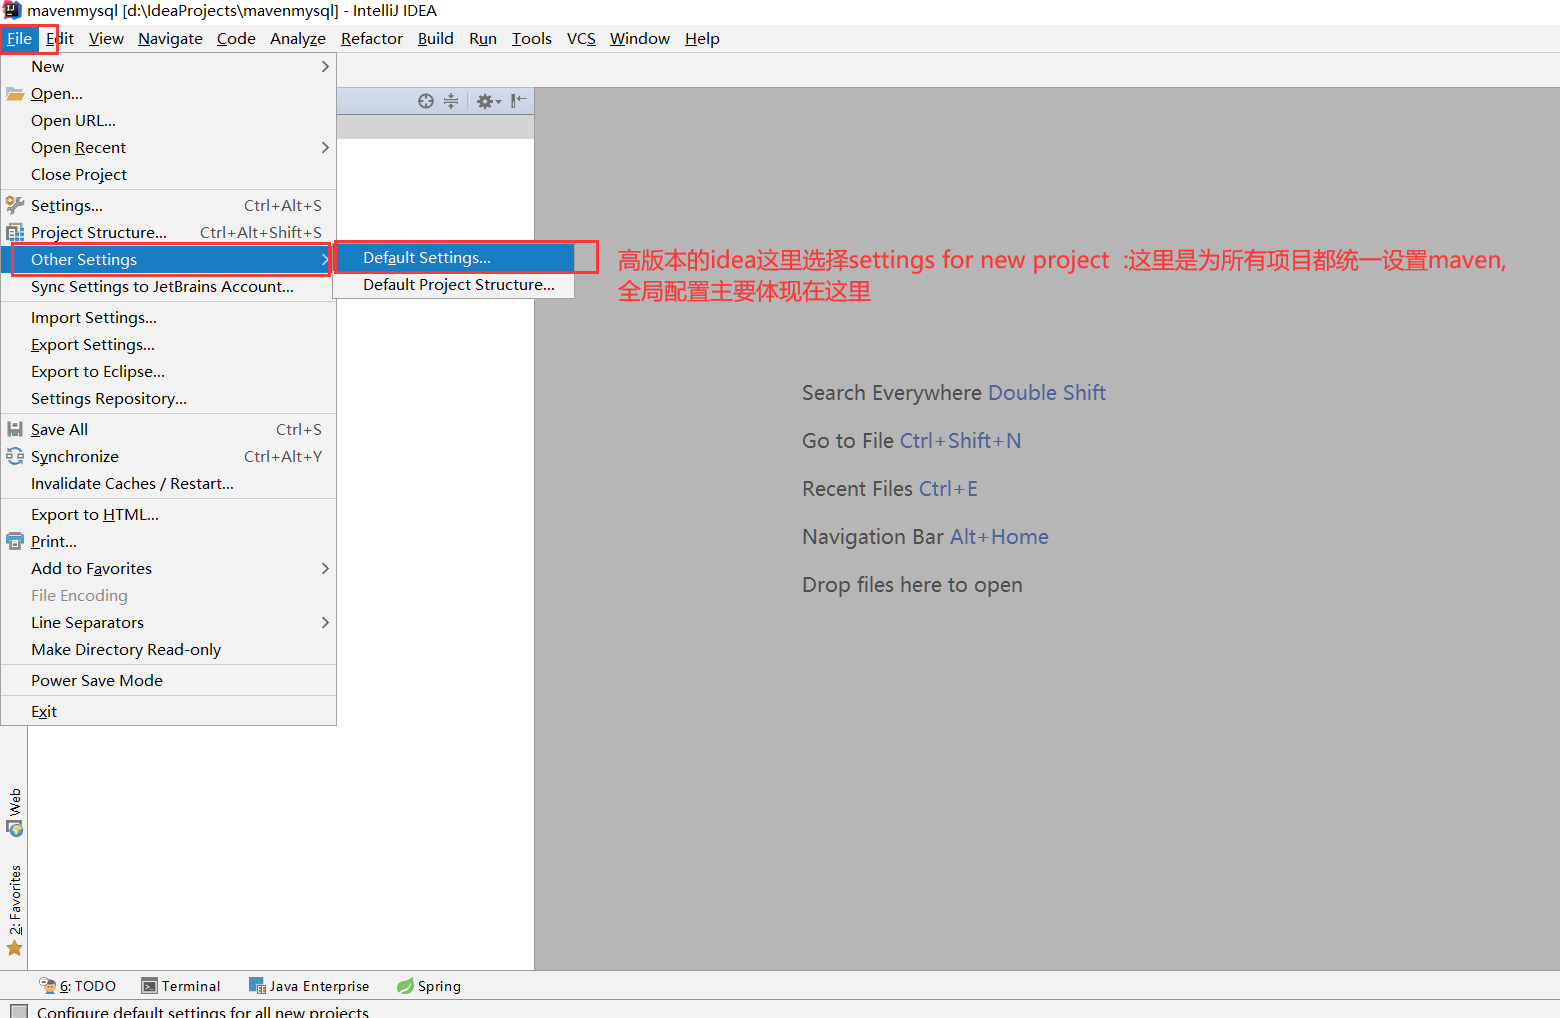Select Exit from File menu
Image resolution: width=1560 pixels, height=1018 pixels.
click(168, 711)
